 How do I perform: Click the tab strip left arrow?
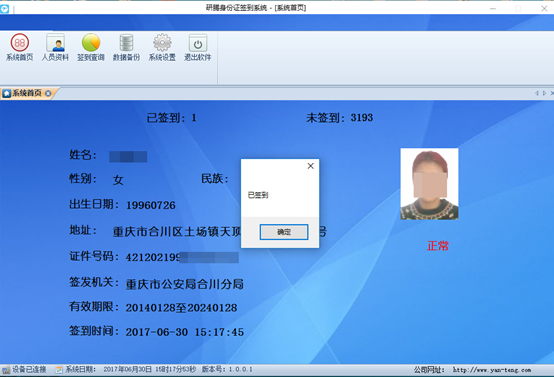(x=537, y=93)
